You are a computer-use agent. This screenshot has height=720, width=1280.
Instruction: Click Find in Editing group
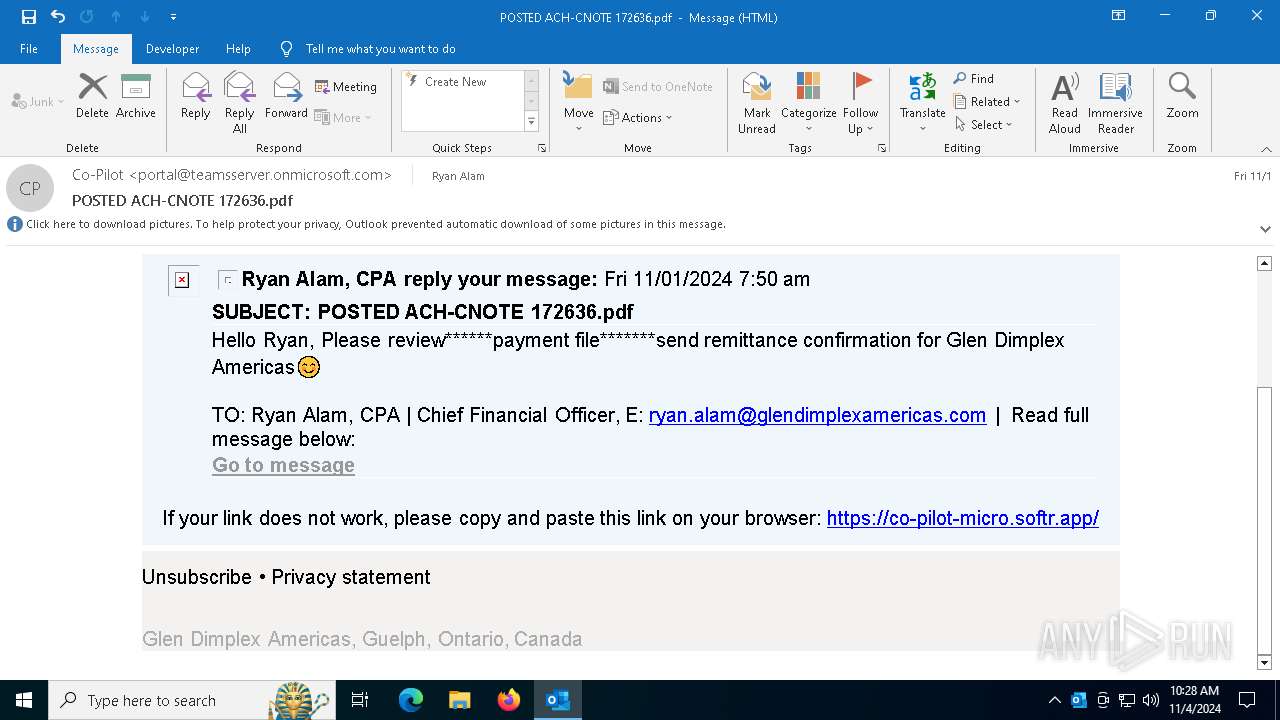pyautogui.click(x=973, y=79)
